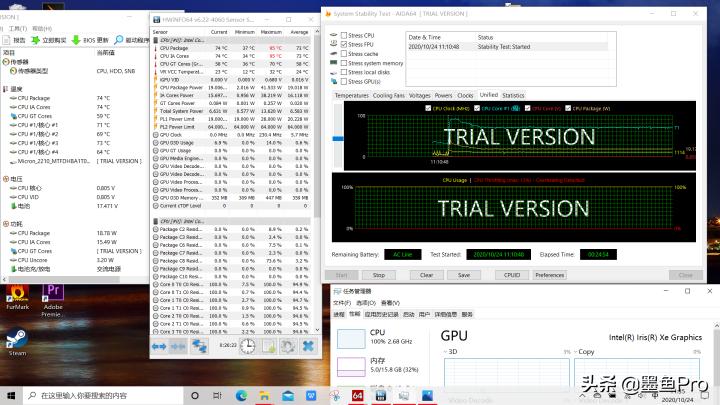Open Adobe Premiere desktop shortcut
The height and width of the screenshot is (405, 720).
(x=53, y=294)
